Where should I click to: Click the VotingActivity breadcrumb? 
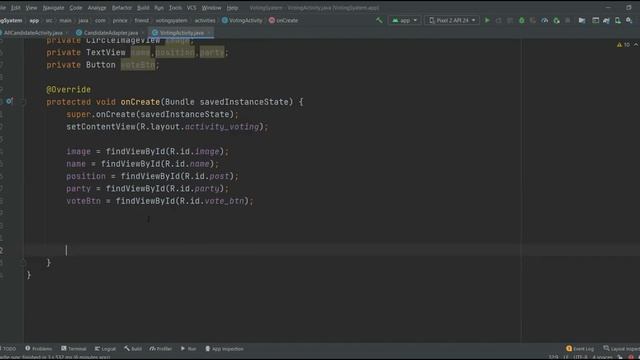click(242, 20)
